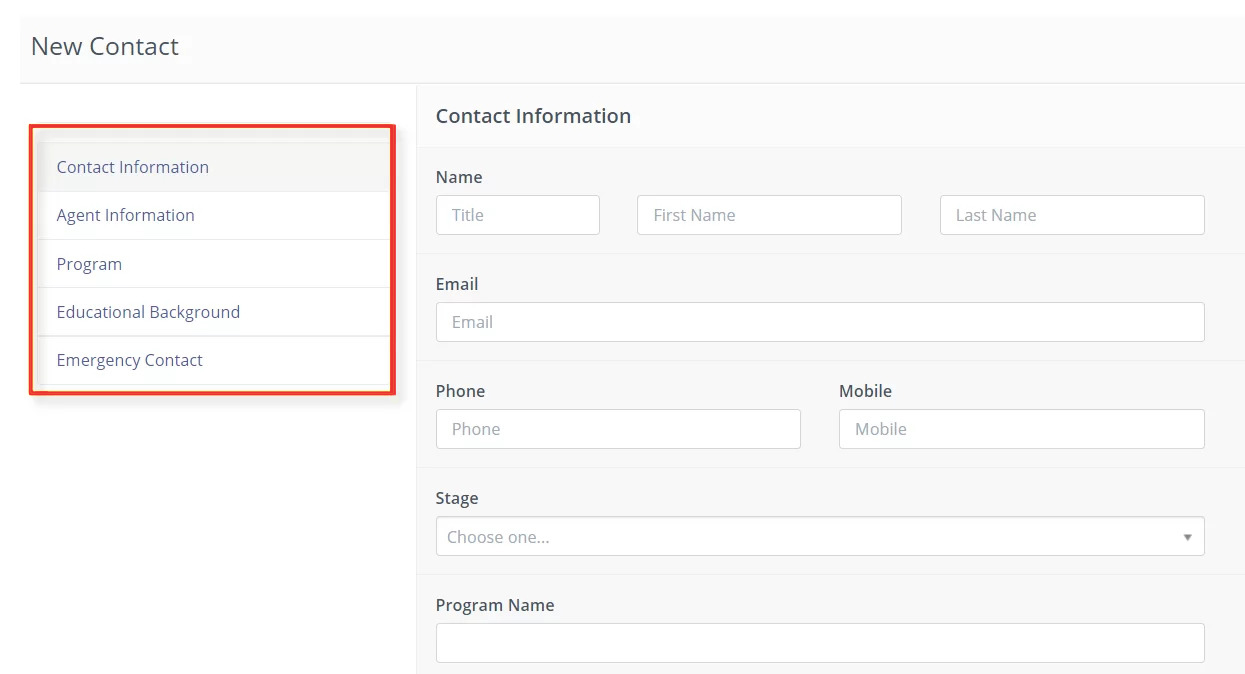Click the Mobile label text
1245x674 pixels.
click(x=865, y=391)
